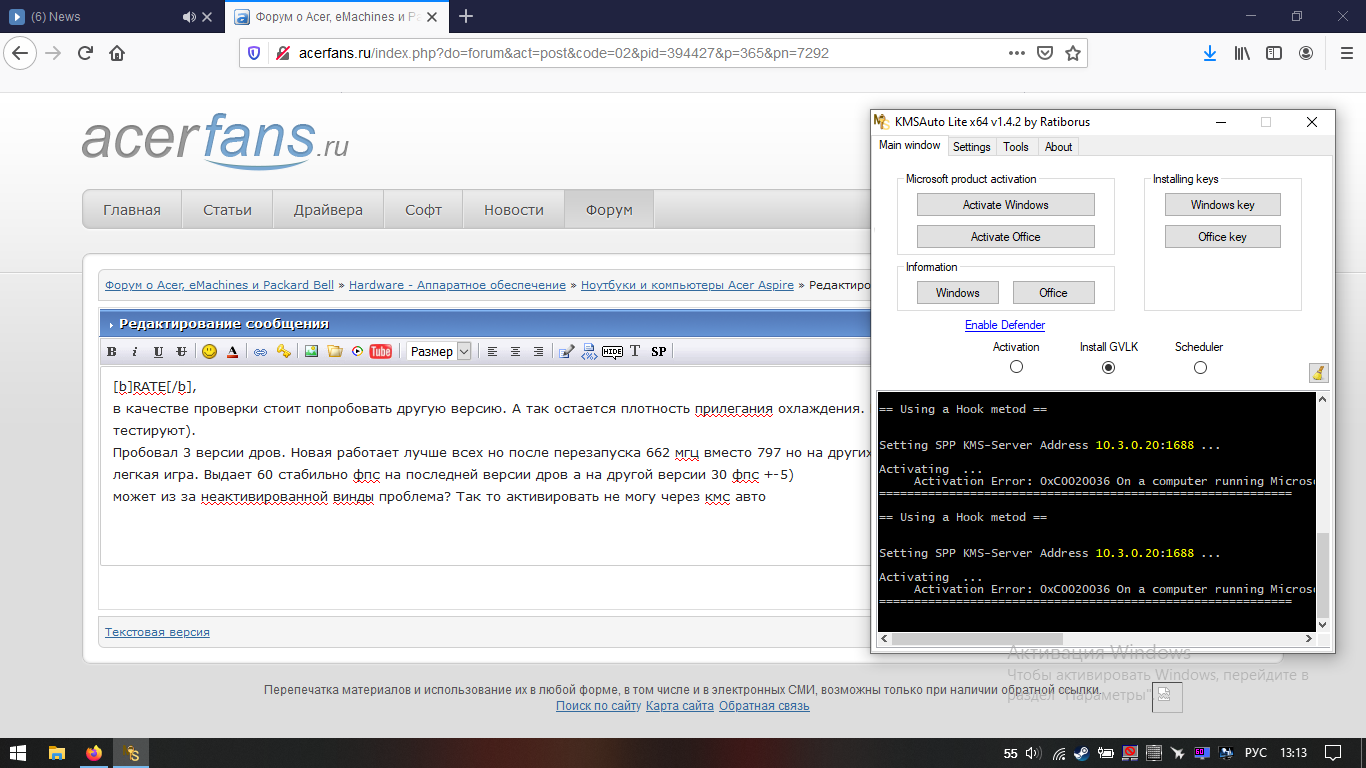The image size is (1366, 768).
Task: Open Драйвера site menu item
Action: (x=328, y=210)
